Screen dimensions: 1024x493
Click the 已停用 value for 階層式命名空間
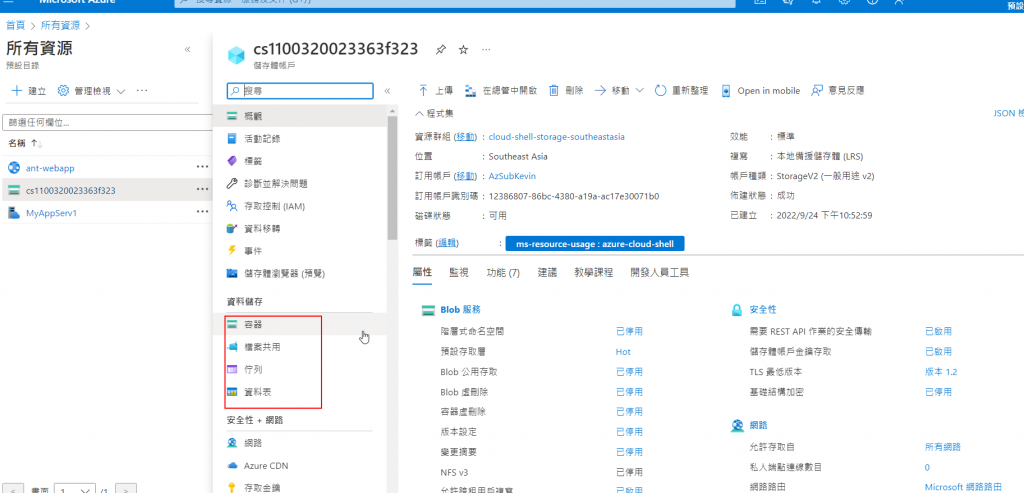coord(629,332)
